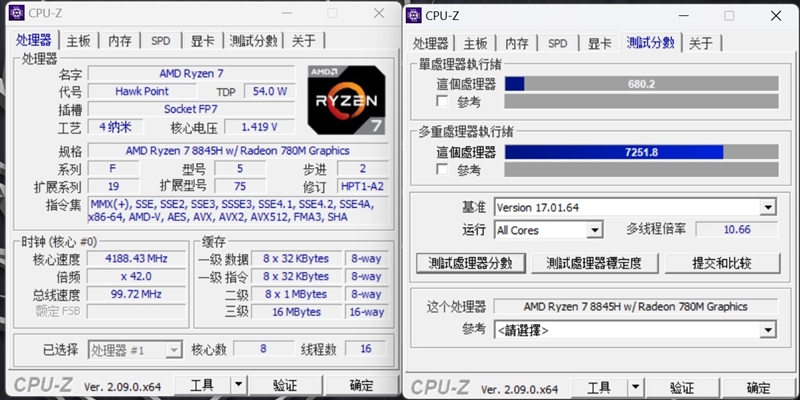Click the 倍频 value x 42.0
The width and height of the screenshot is (800, 400).
pos(136,276)
